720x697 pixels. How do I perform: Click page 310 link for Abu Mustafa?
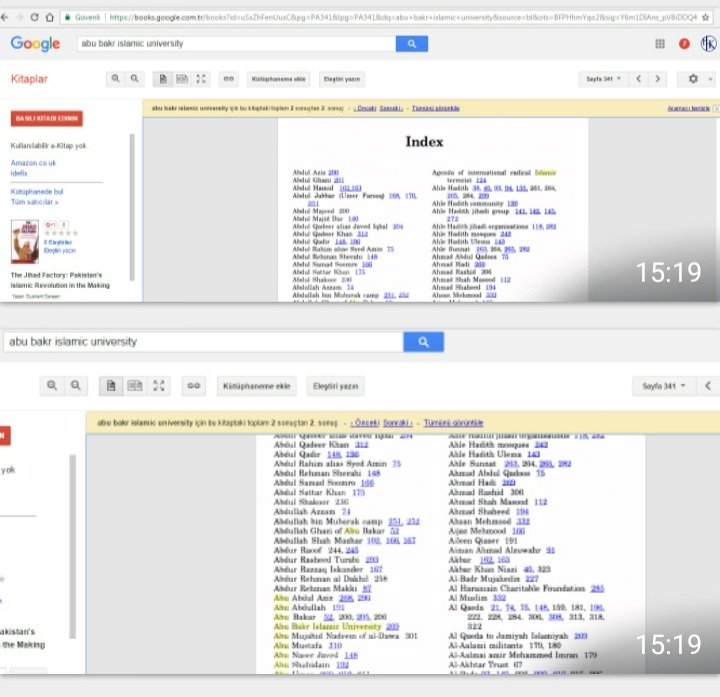[335, 646]
